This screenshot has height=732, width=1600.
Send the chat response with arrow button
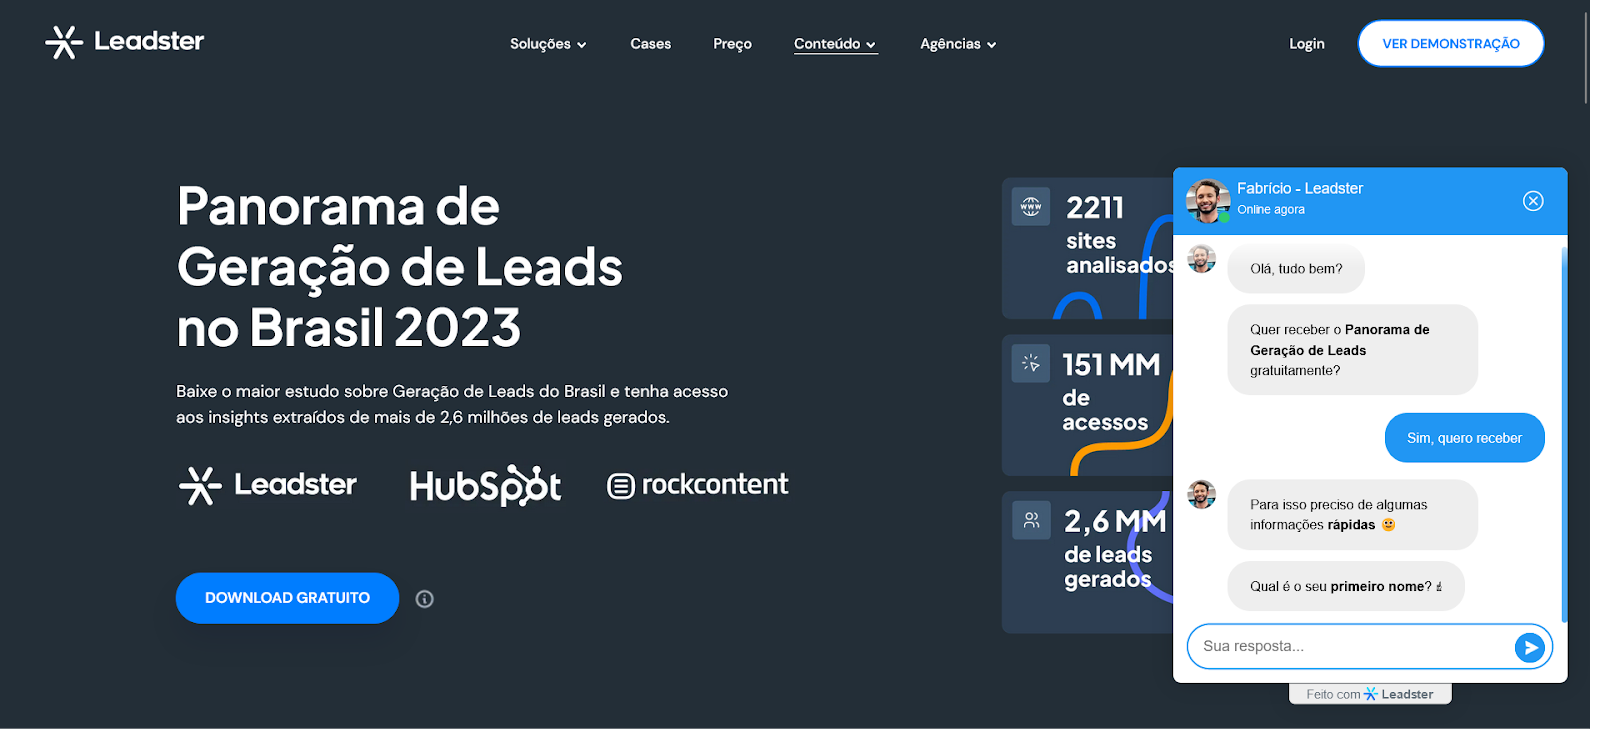pos(1529,648)
